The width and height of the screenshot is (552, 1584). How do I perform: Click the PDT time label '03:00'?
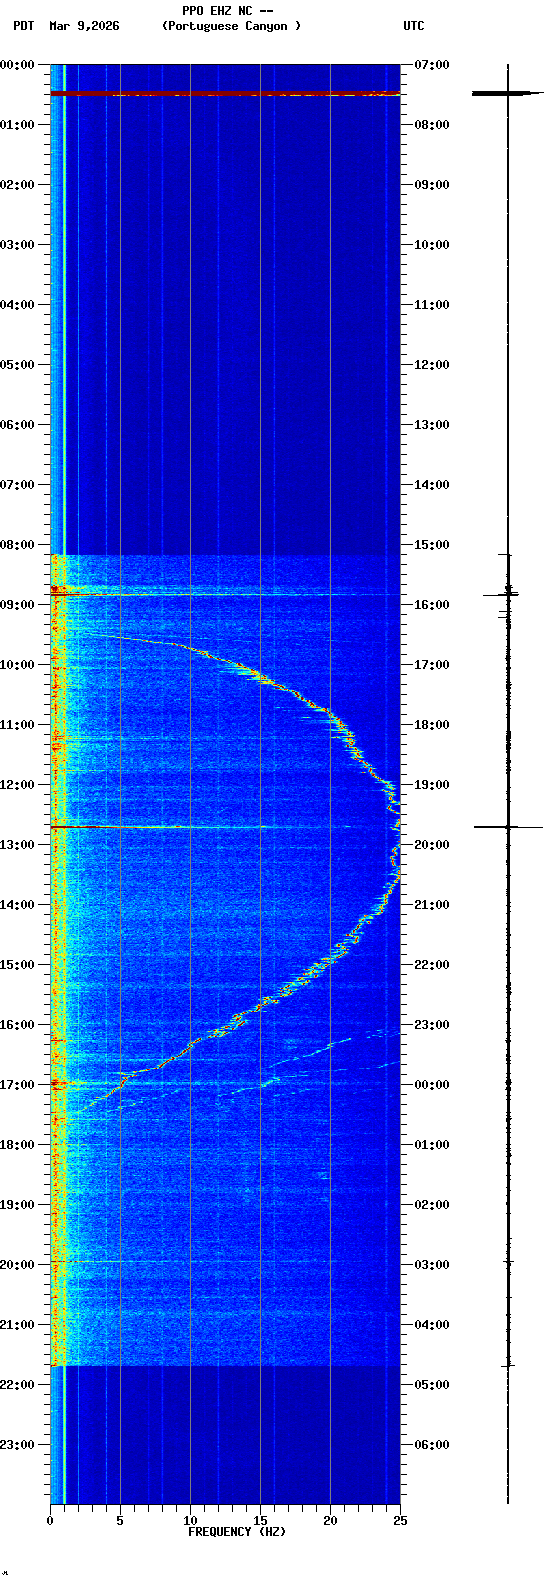tap(17, 245)
